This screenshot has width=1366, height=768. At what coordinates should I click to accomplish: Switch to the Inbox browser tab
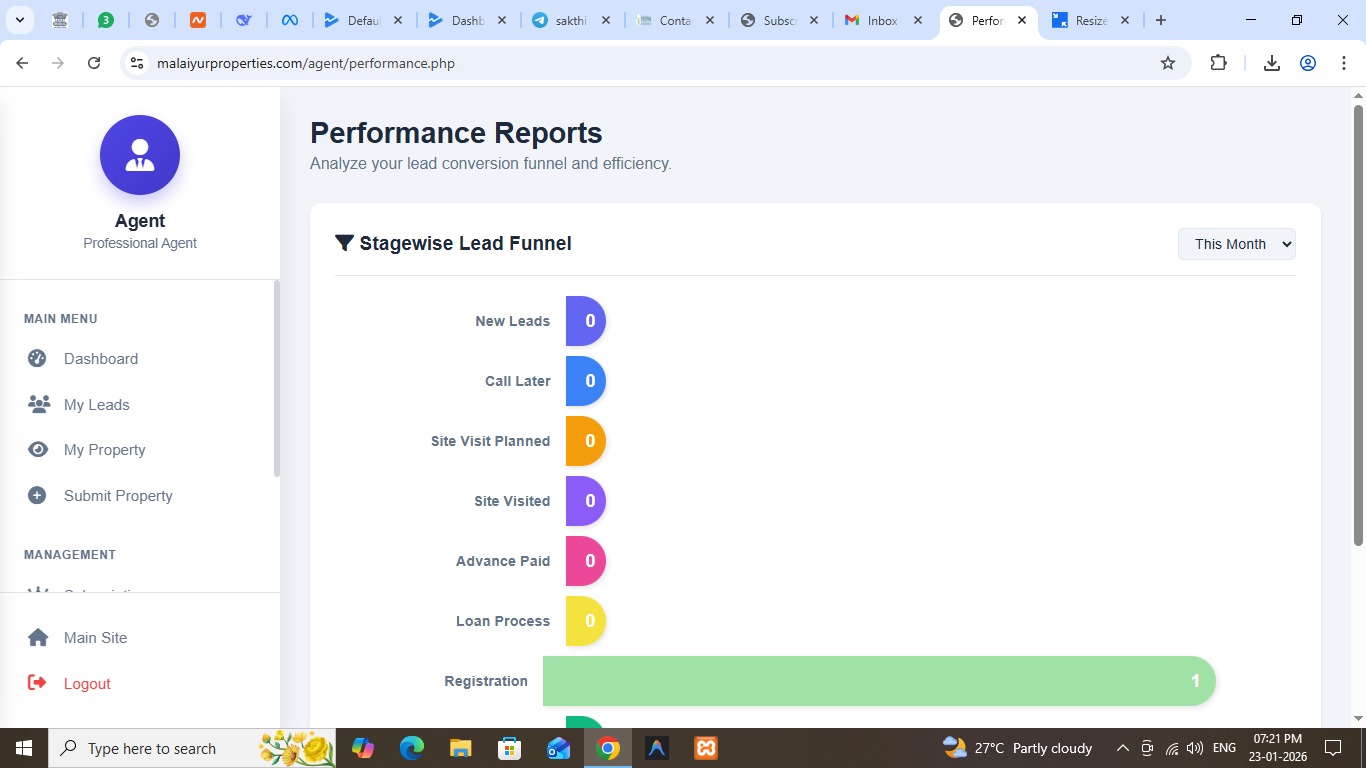click(x=880, y=20)
